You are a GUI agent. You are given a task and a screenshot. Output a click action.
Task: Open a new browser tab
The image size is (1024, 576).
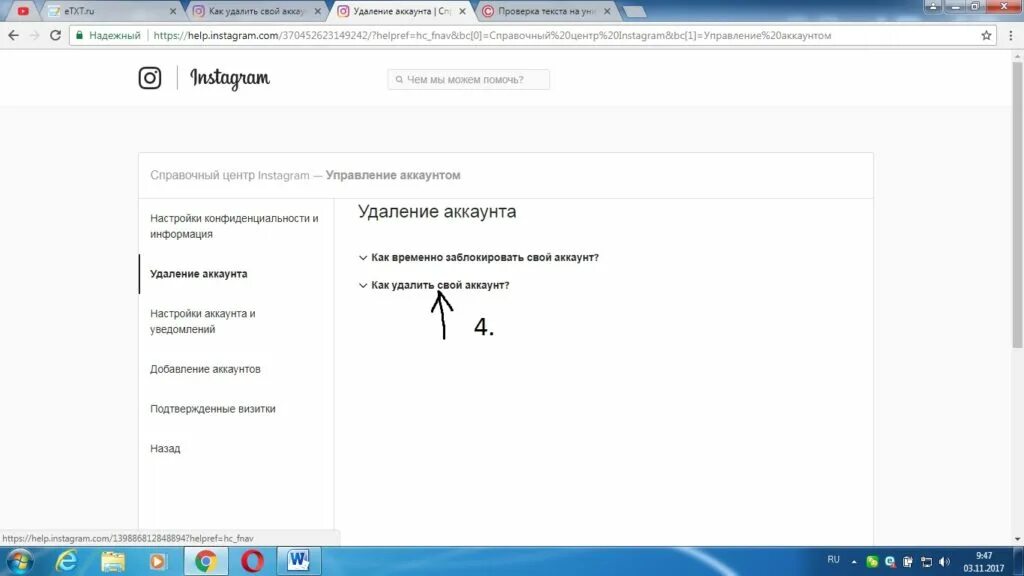[x=633, y=12]
